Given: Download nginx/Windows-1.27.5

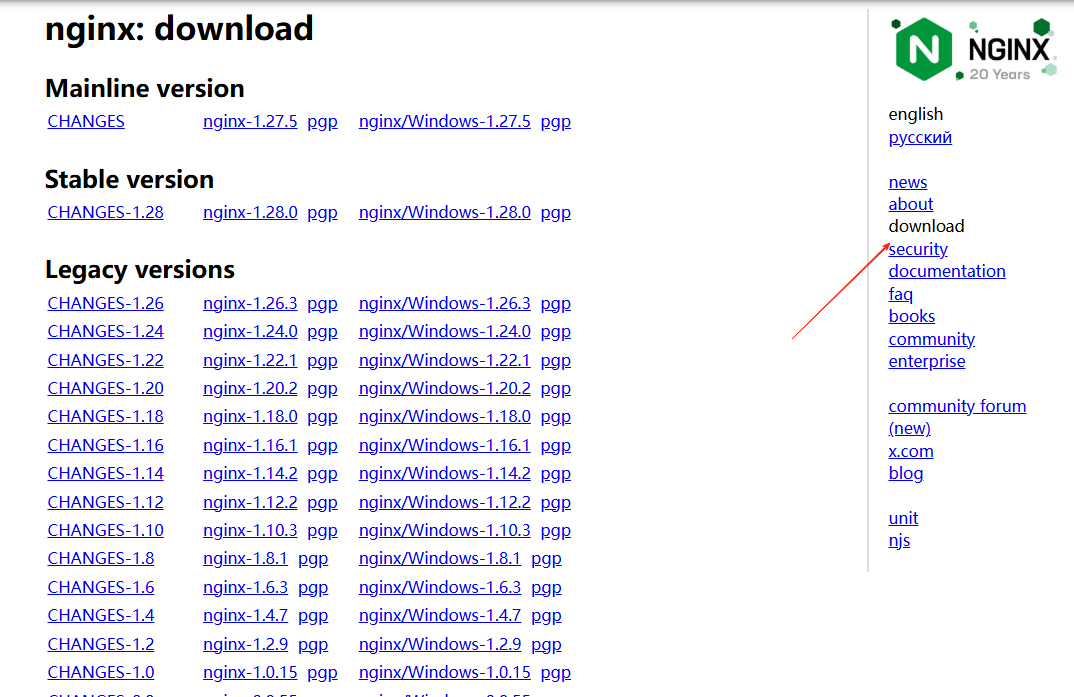Looking at the screenshot, I should click(x=445, y=121).
